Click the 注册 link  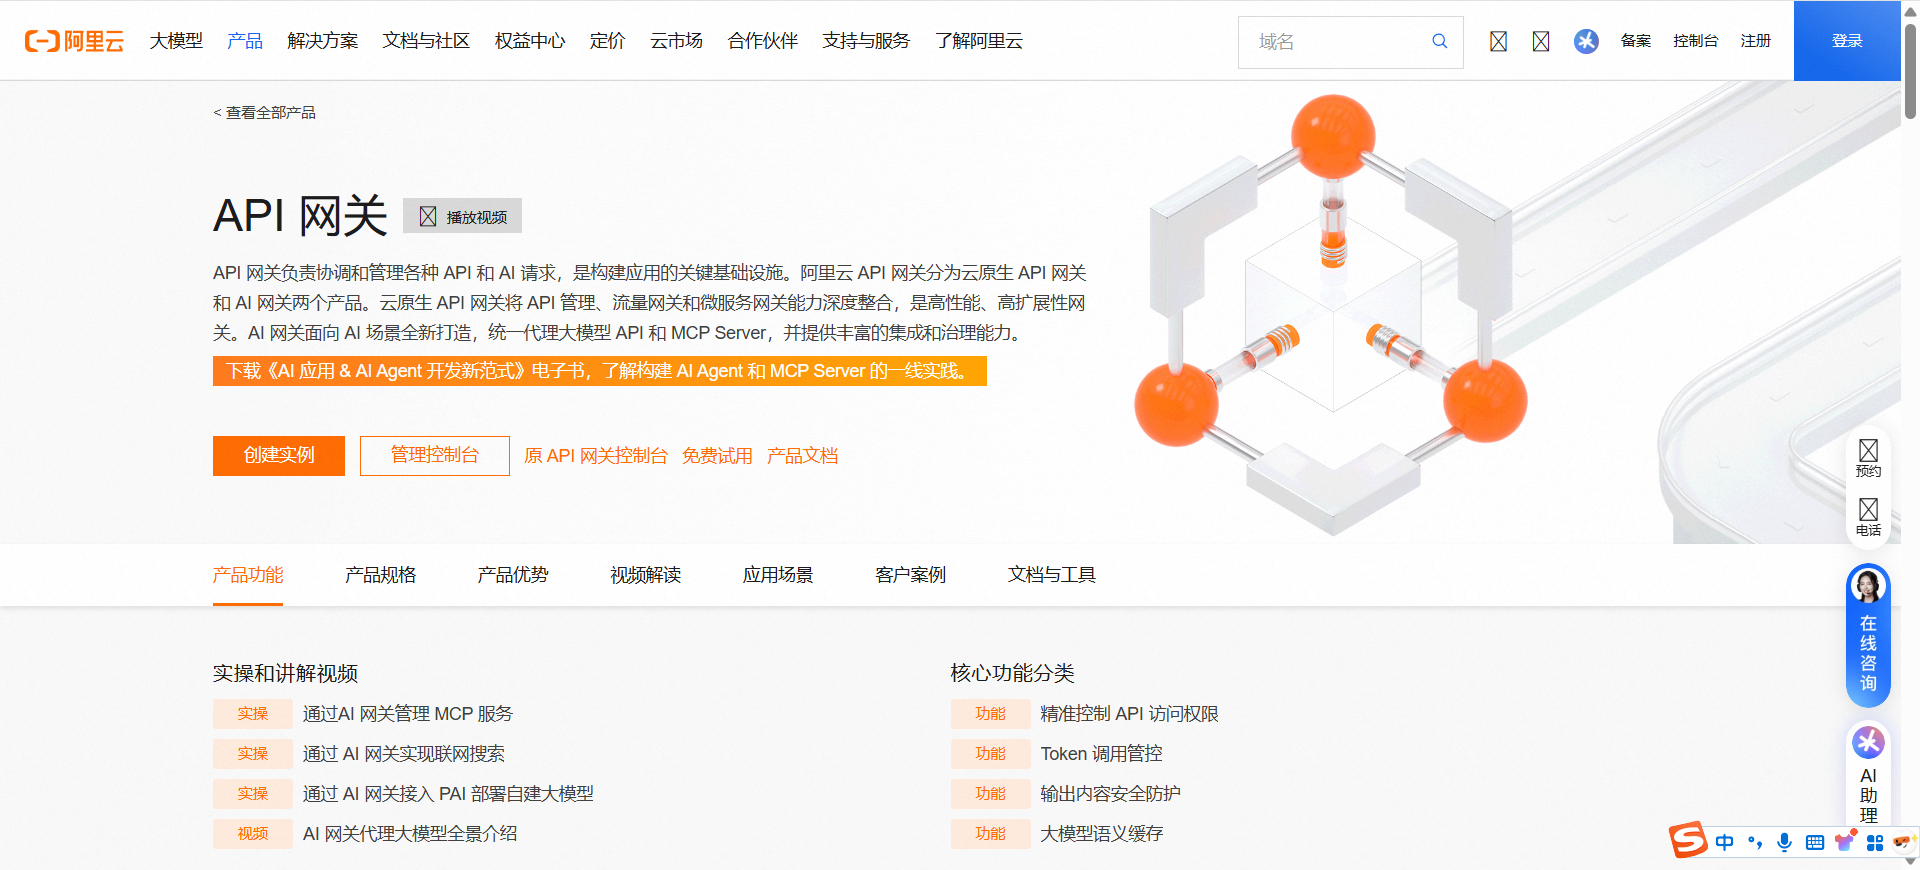pos(1755,41)
